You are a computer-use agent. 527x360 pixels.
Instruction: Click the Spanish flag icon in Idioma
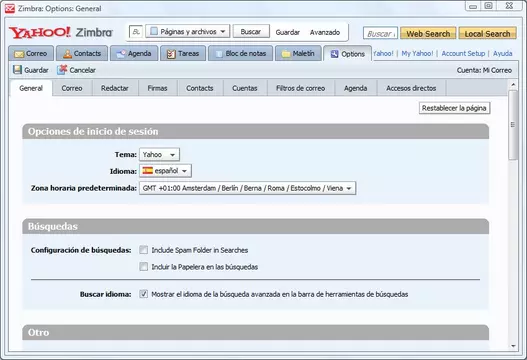148,171
